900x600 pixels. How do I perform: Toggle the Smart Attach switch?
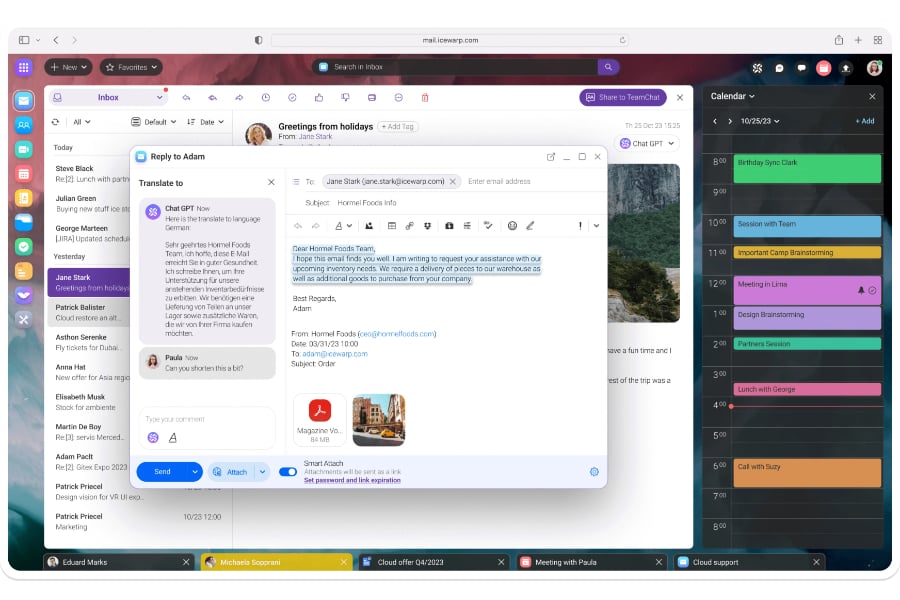[x=288, y=472]
